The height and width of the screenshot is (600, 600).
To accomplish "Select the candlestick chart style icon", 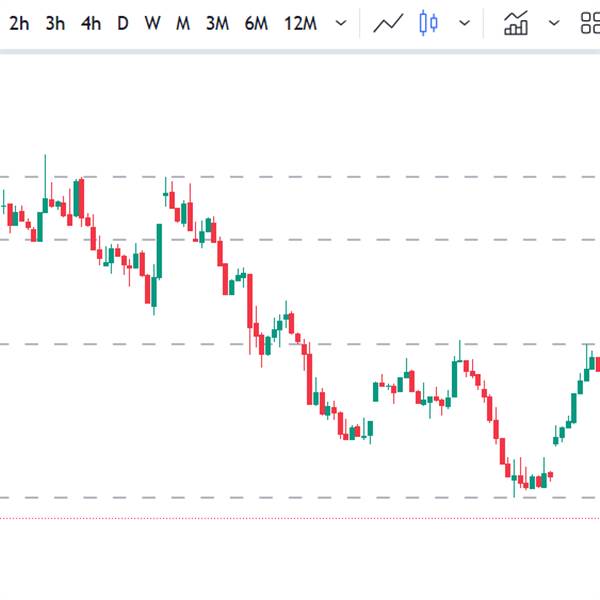I will point(428,23).
